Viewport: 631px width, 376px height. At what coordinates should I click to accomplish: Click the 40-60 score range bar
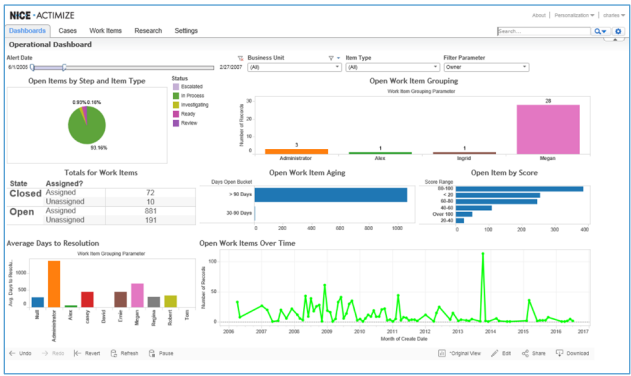point(474,208)
